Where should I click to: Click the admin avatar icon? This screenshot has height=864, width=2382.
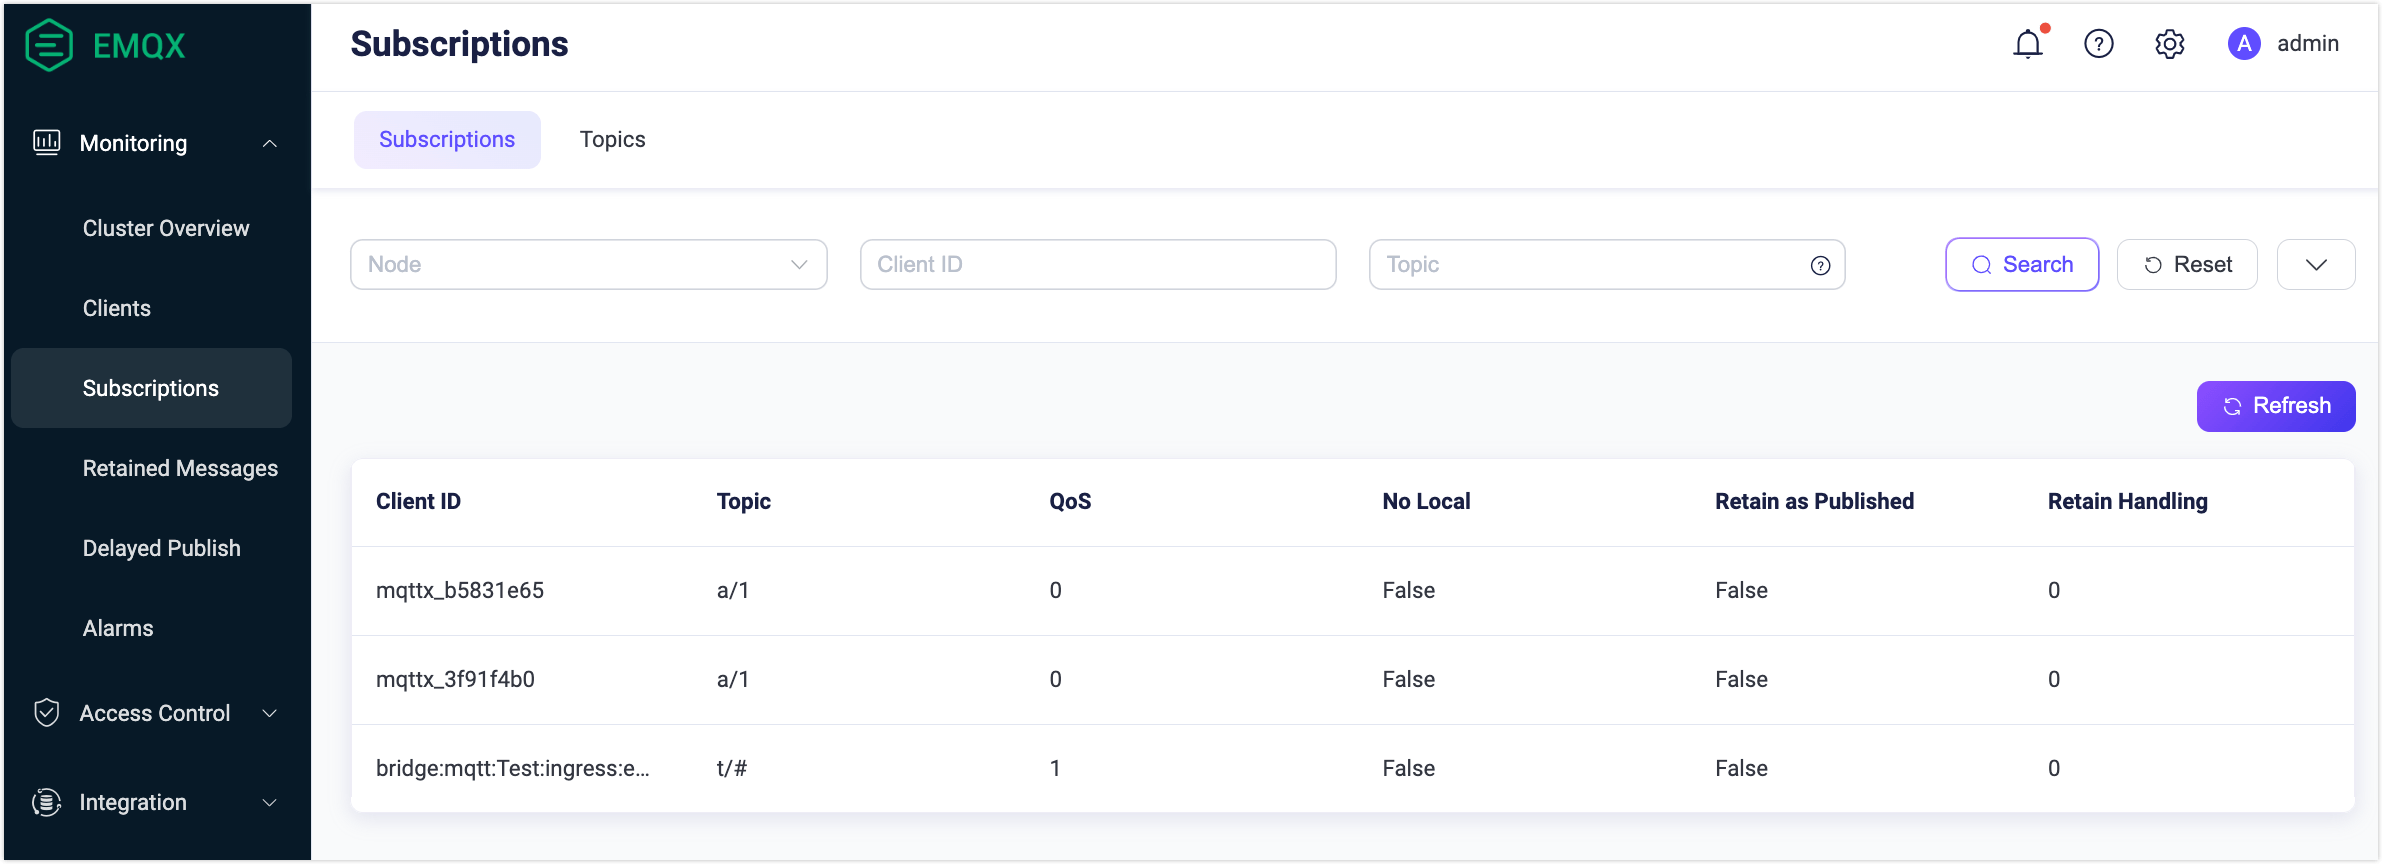2244,44
